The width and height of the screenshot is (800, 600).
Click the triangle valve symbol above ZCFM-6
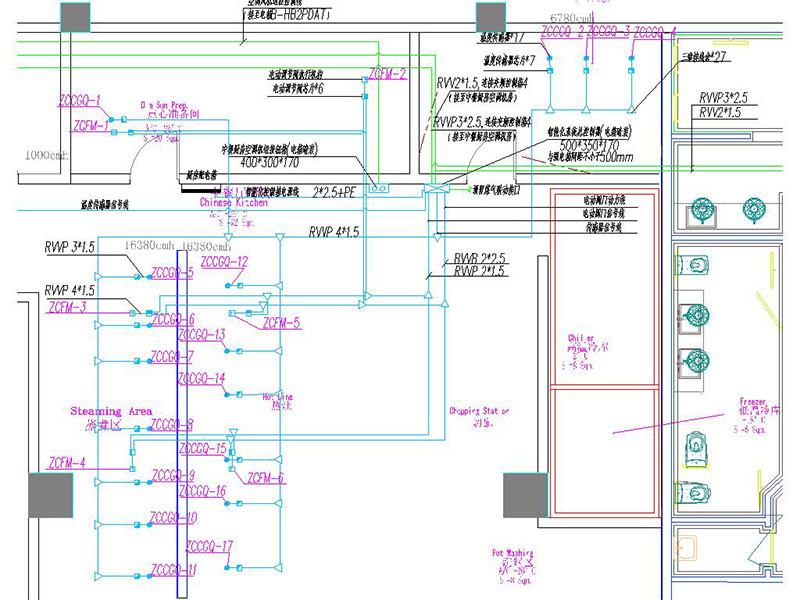[x=232, y=435]
